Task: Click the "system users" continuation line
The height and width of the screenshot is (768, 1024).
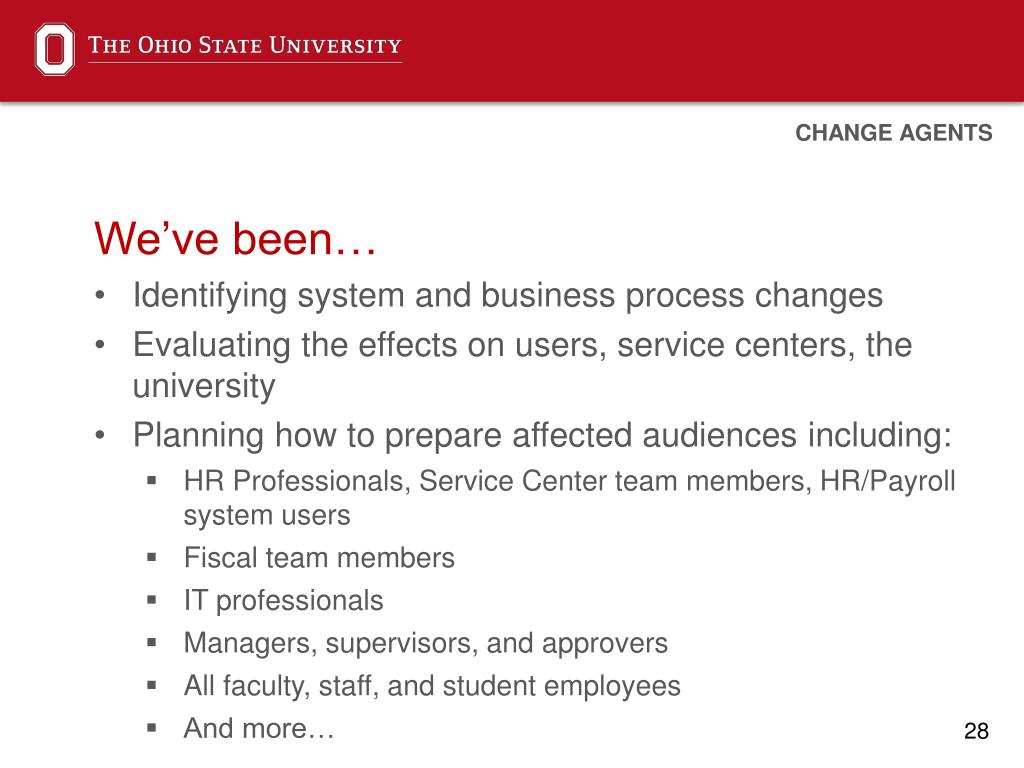Action: coord(267,515)
